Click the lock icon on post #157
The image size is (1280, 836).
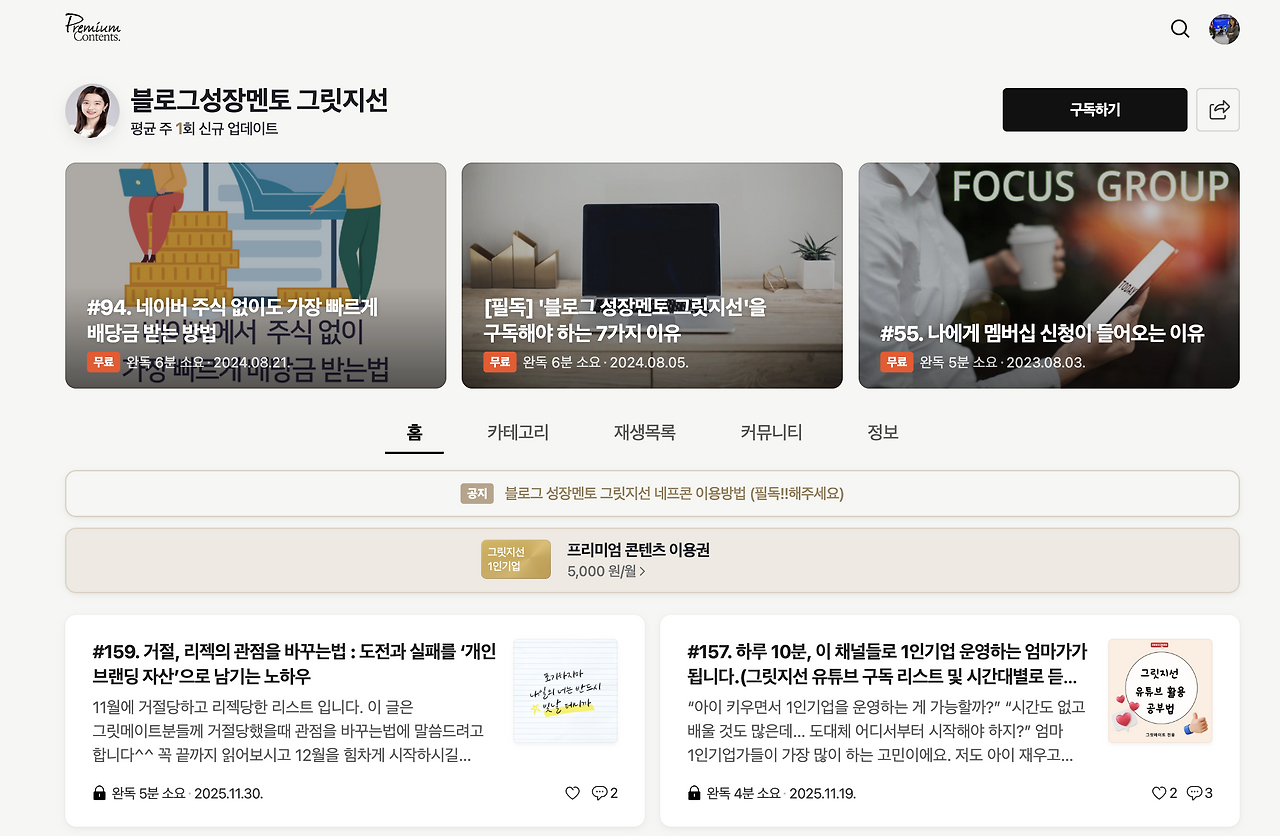[694, 793]
